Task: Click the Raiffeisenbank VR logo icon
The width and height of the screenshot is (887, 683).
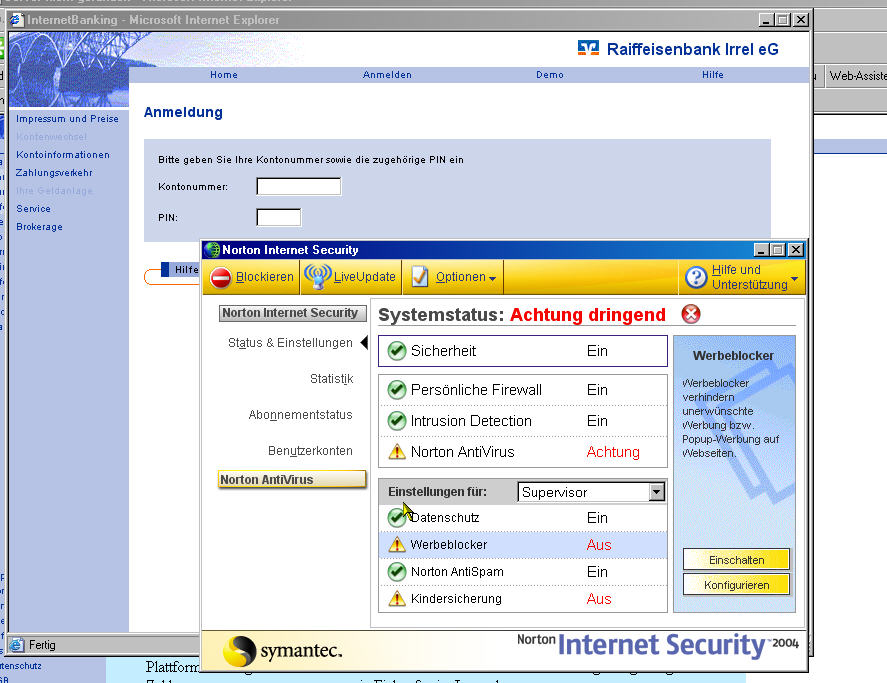Action: [x=588, y=48]
